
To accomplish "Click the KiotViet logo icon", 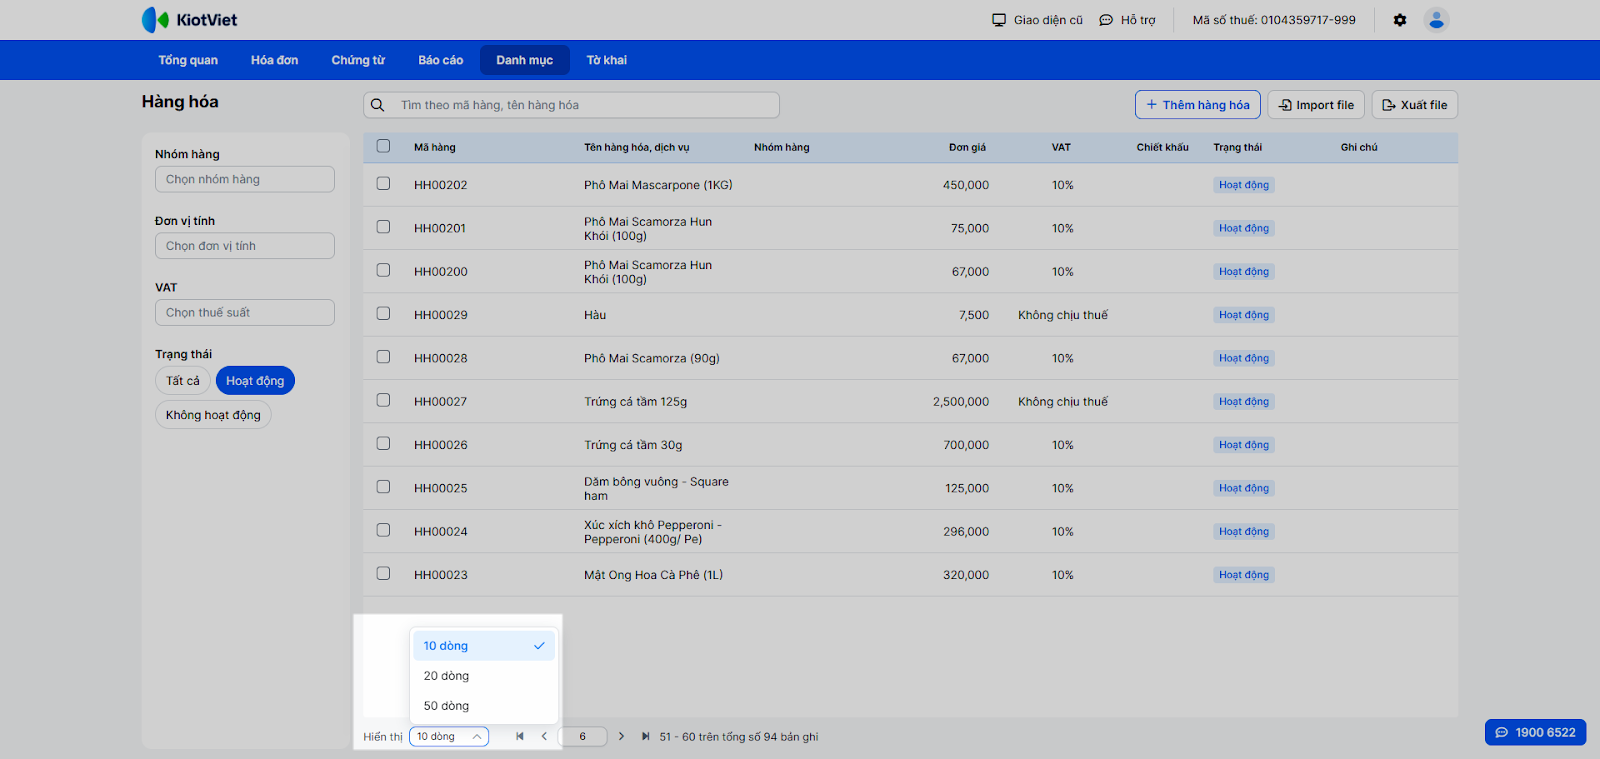I will [155, 20].
